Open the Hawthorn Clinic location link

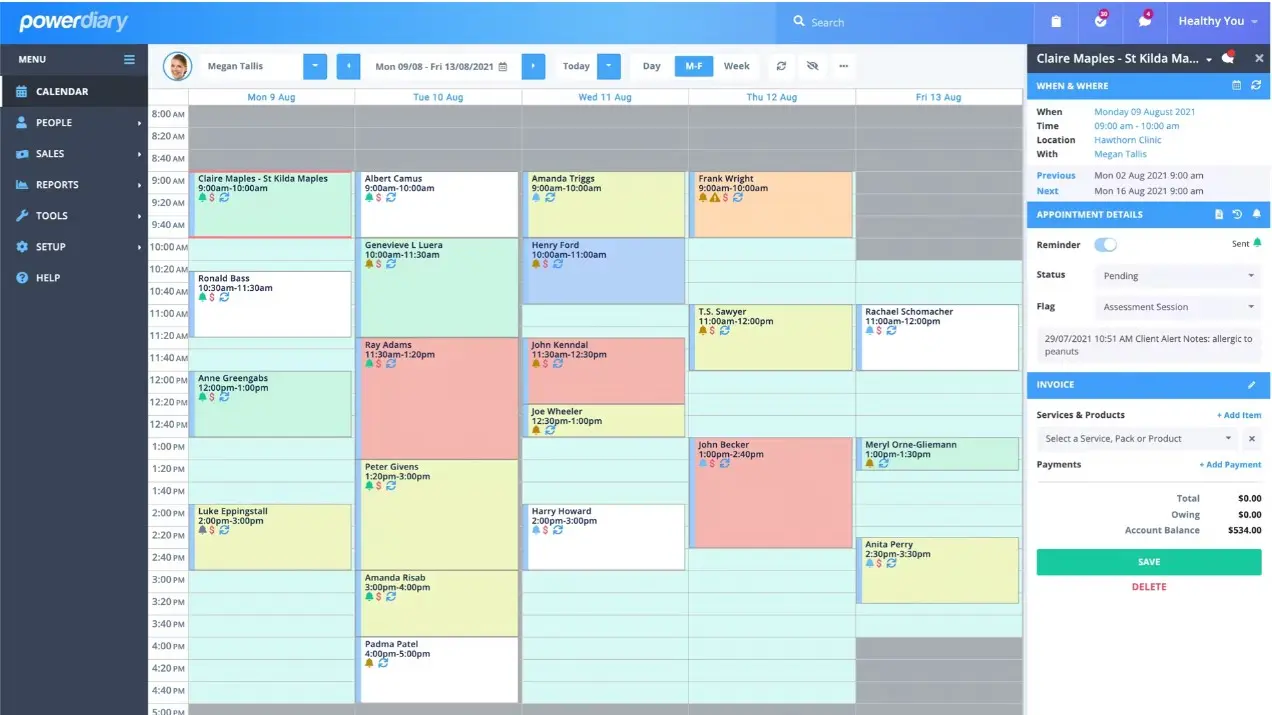[x=1127, y=139]
